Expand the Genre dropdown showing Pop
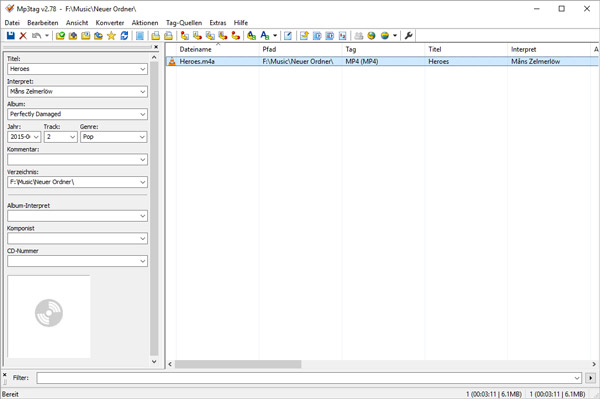 tap(142, 137)
